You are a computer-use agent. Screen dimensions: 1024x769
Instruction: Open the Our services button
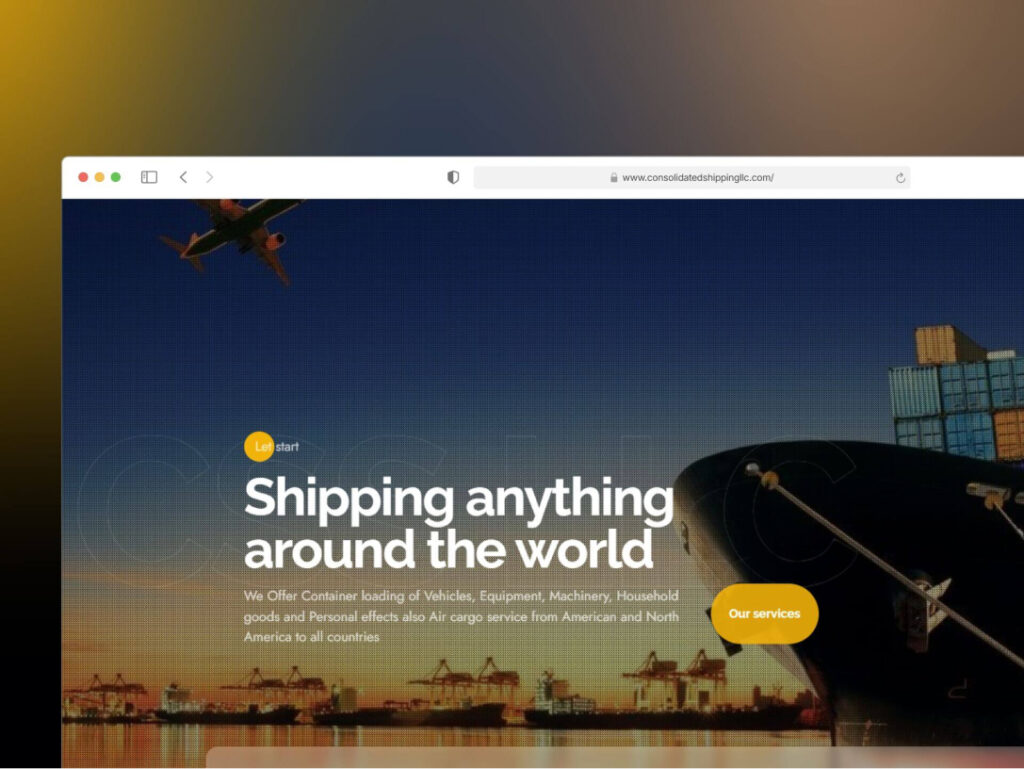[764, 614]
